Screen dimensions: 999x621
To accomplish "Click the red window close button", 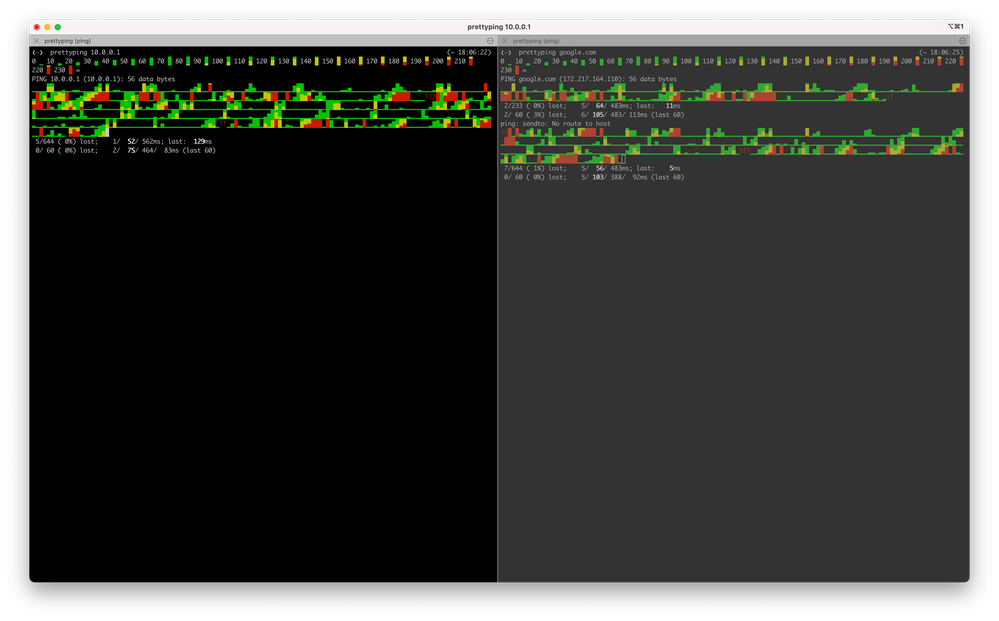I will click(x=37, y=27).
